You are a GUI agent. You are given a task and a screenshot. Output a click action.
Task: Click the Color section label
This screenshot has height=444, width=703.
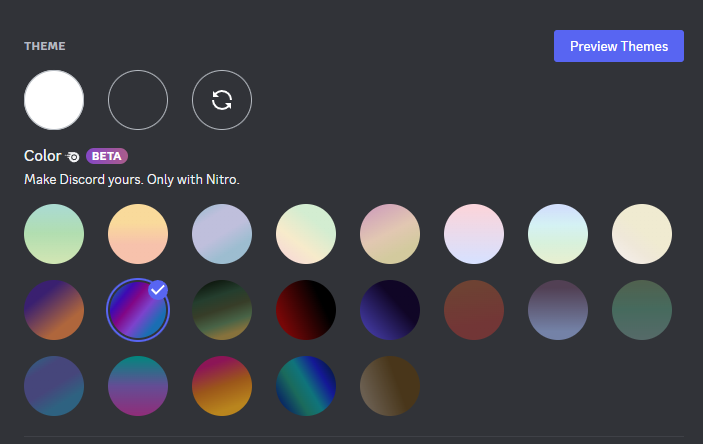click(x=43, y=156)
